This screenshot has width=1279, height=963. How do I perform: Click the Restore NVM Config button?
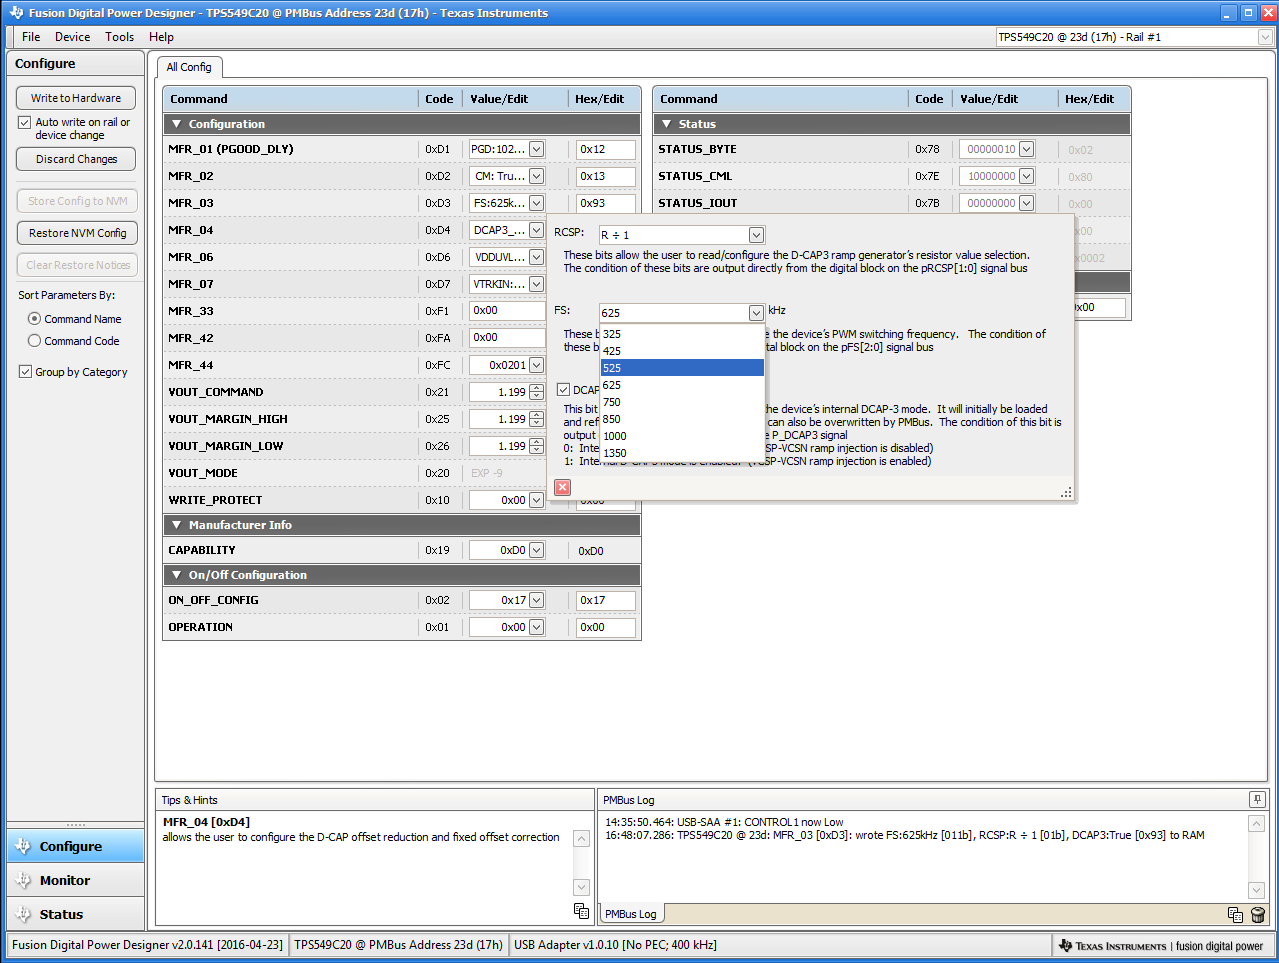(77, 233)
